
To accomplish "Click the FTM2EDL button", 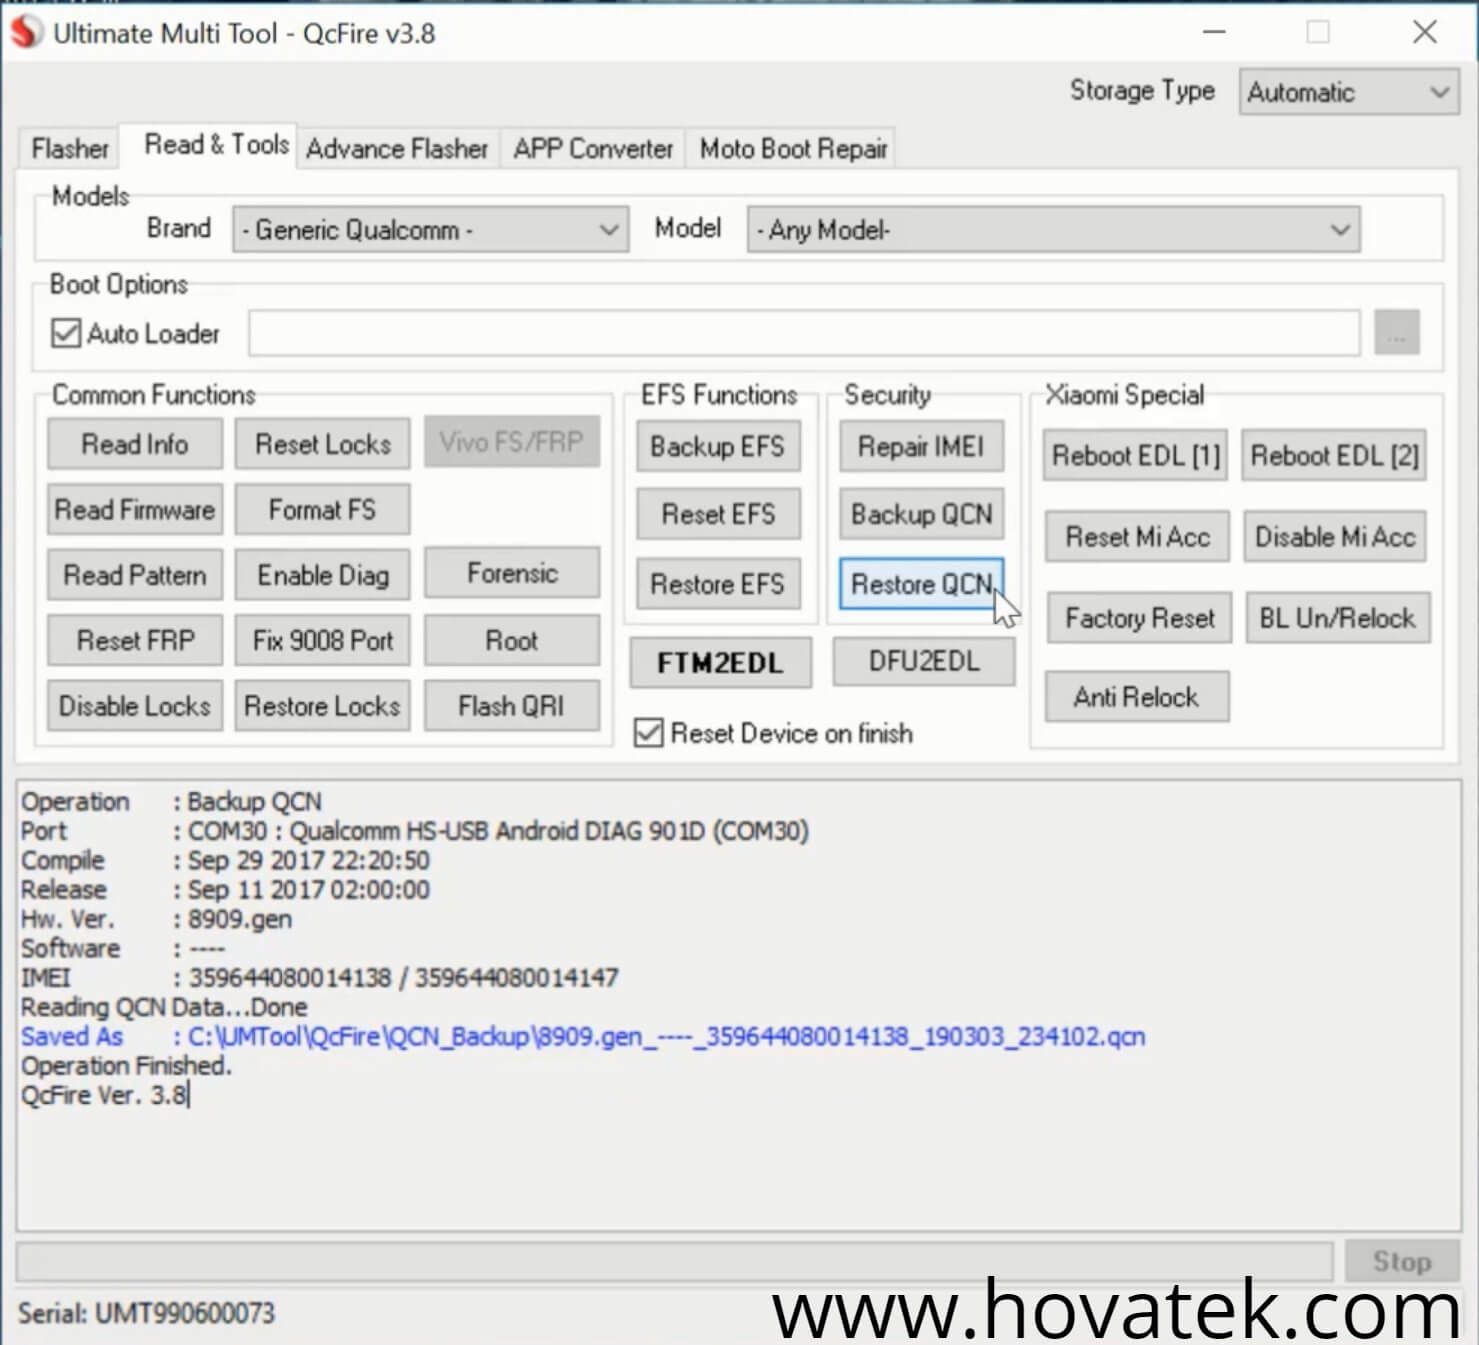I will point(720,662).
